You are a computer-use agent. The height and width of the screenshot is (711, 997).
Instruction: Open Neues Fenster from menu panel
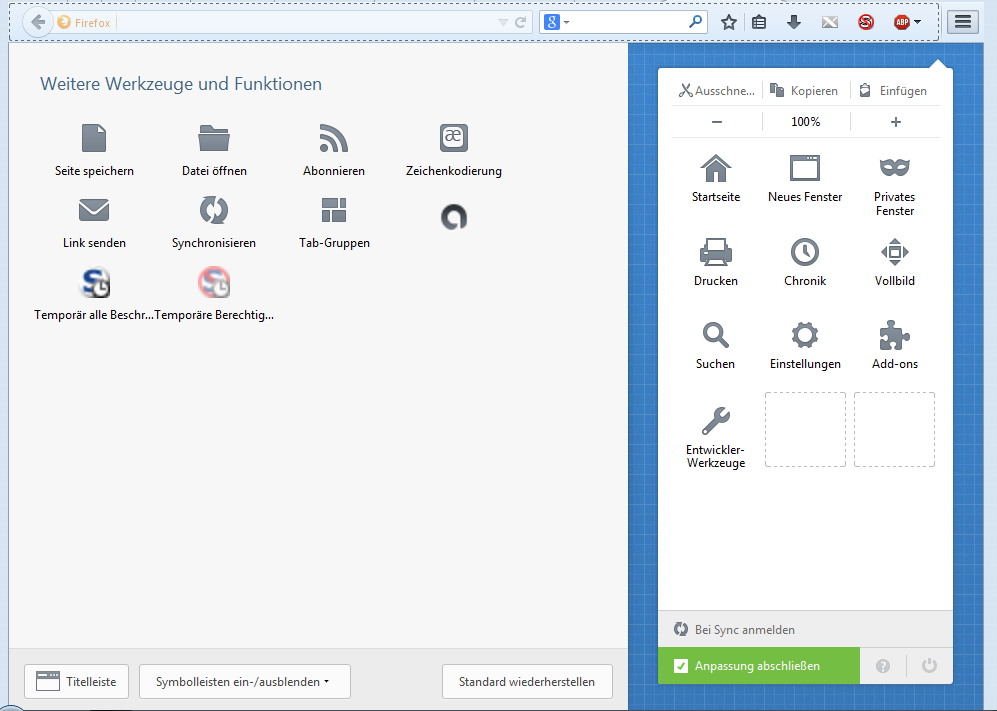[x=805, y=178]
